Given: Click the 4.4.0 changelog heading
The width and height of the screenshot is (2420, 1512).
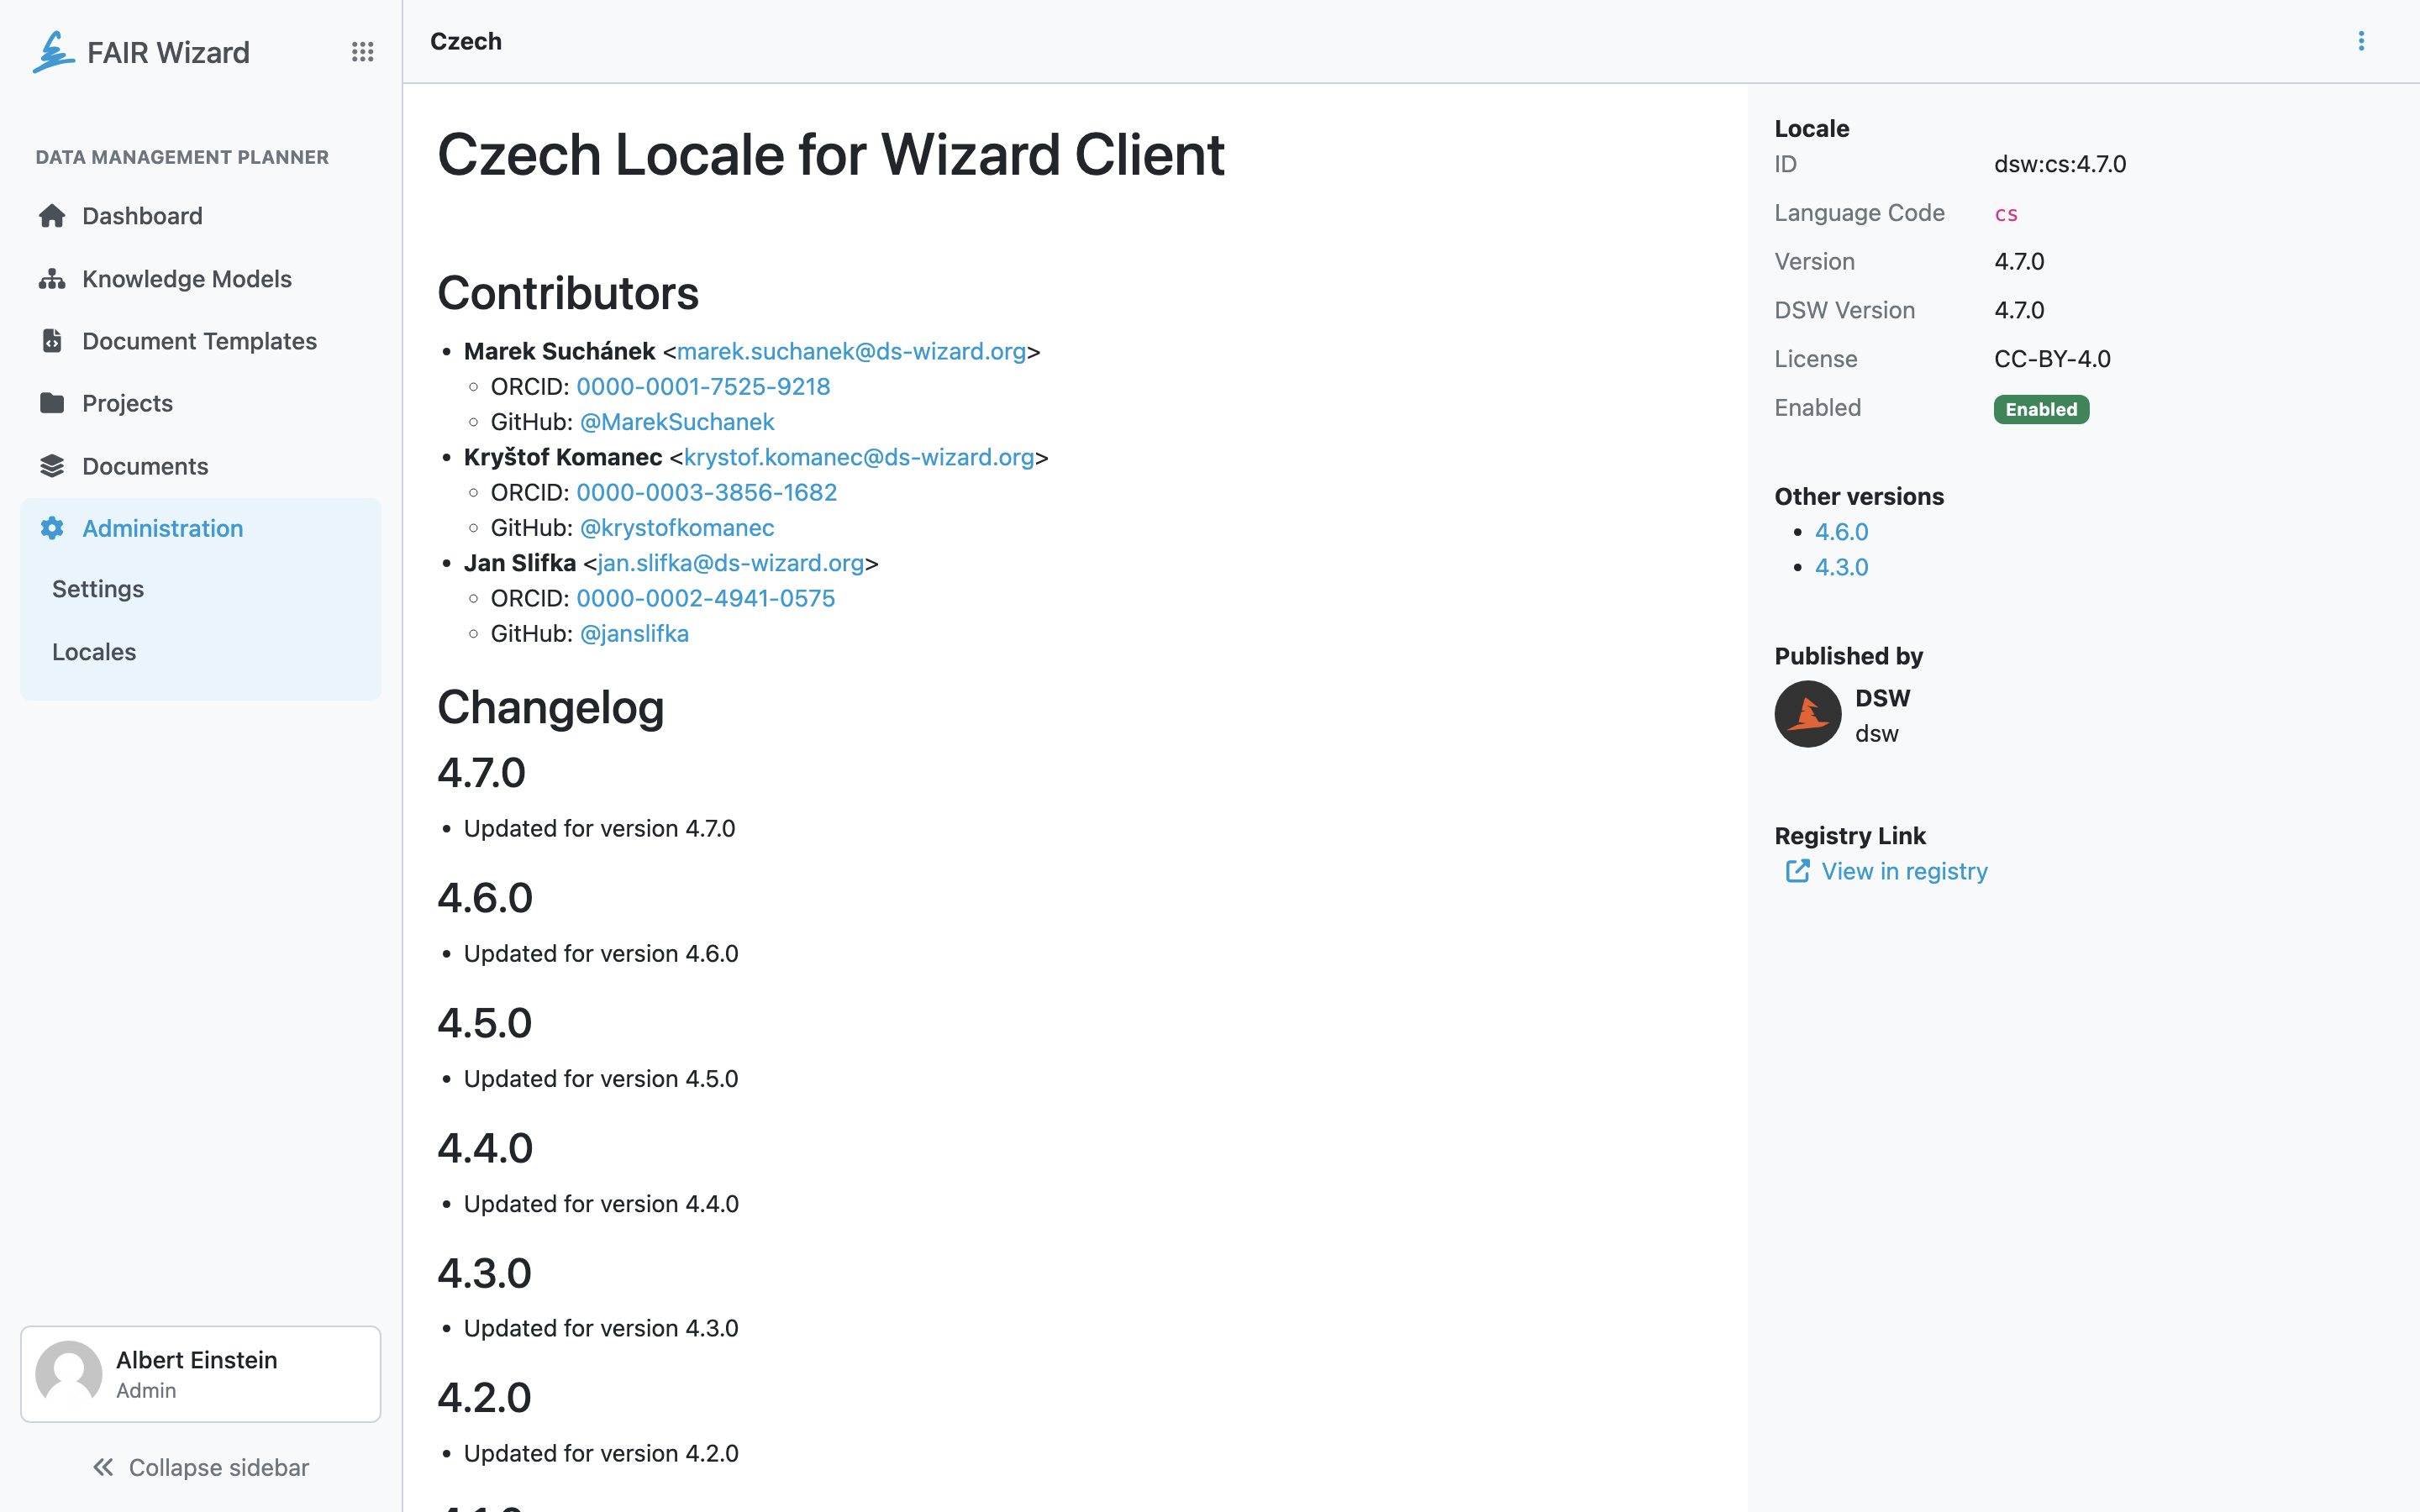Looking at the screenshot, I should tap(485, 1148).
